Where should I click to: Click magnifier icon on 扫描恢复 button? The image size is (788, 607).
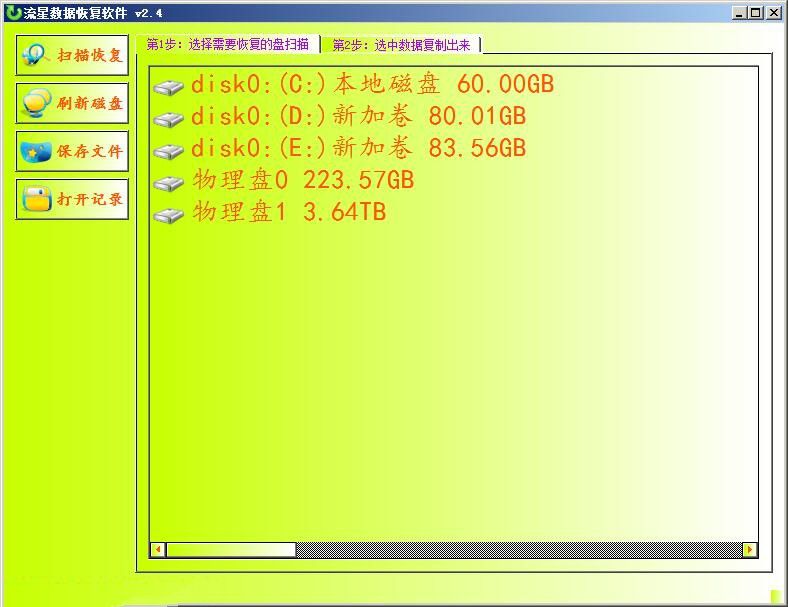[x=35, y=54]
